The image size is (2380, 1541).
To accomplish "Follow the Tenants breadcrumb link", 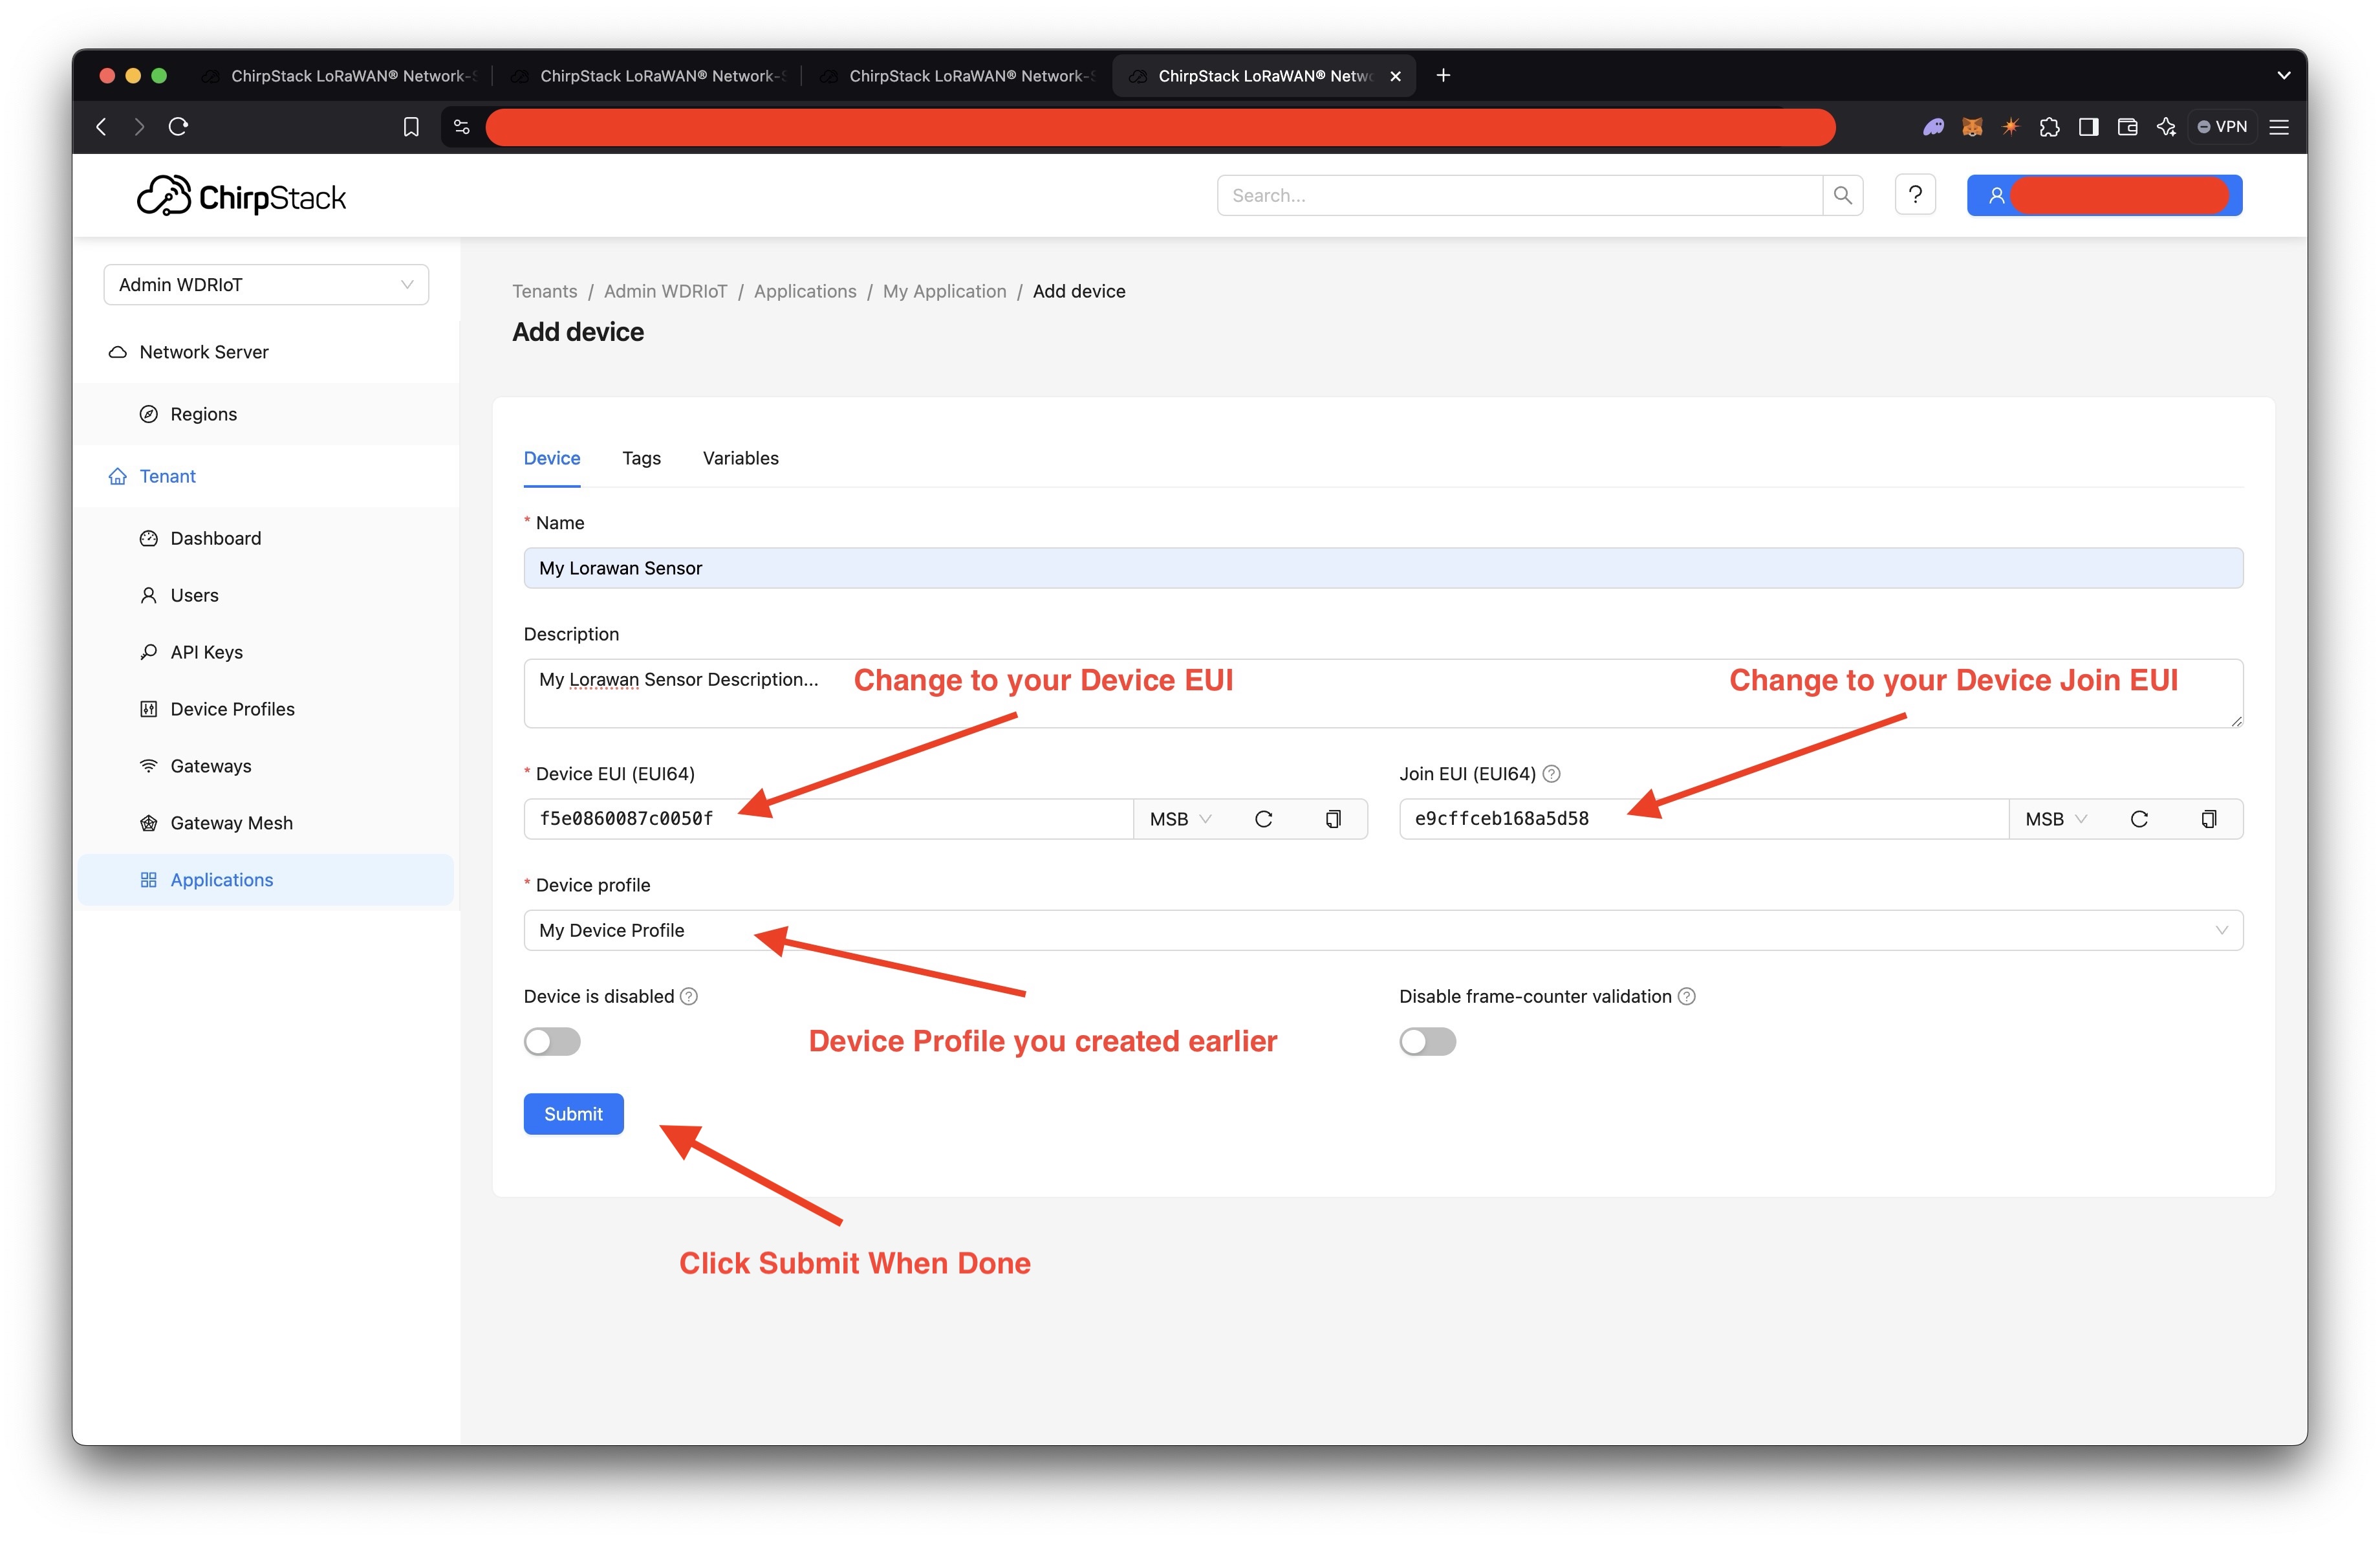I will (544, 291).
